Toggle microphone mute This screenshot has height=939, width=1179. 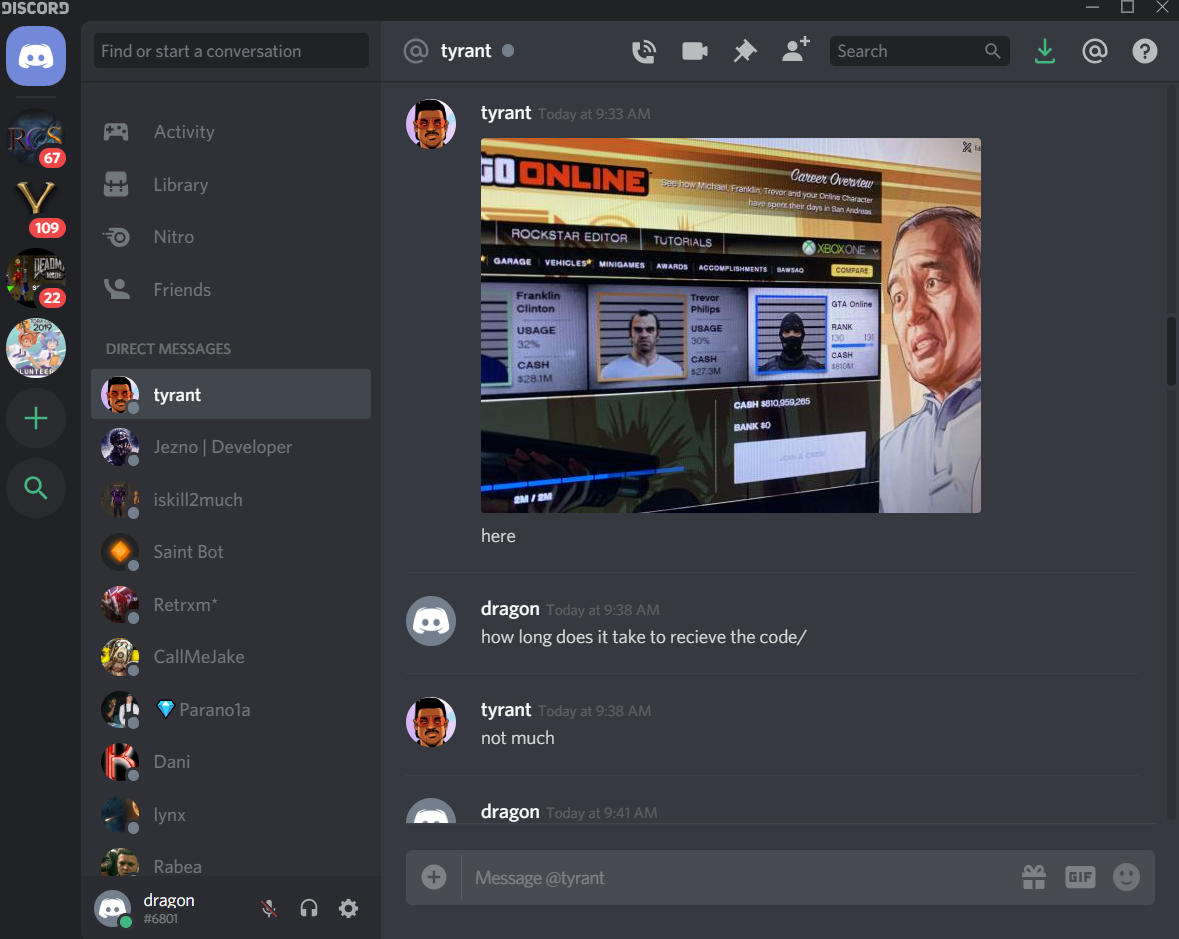pyautogui.click(x=269, y=908)
